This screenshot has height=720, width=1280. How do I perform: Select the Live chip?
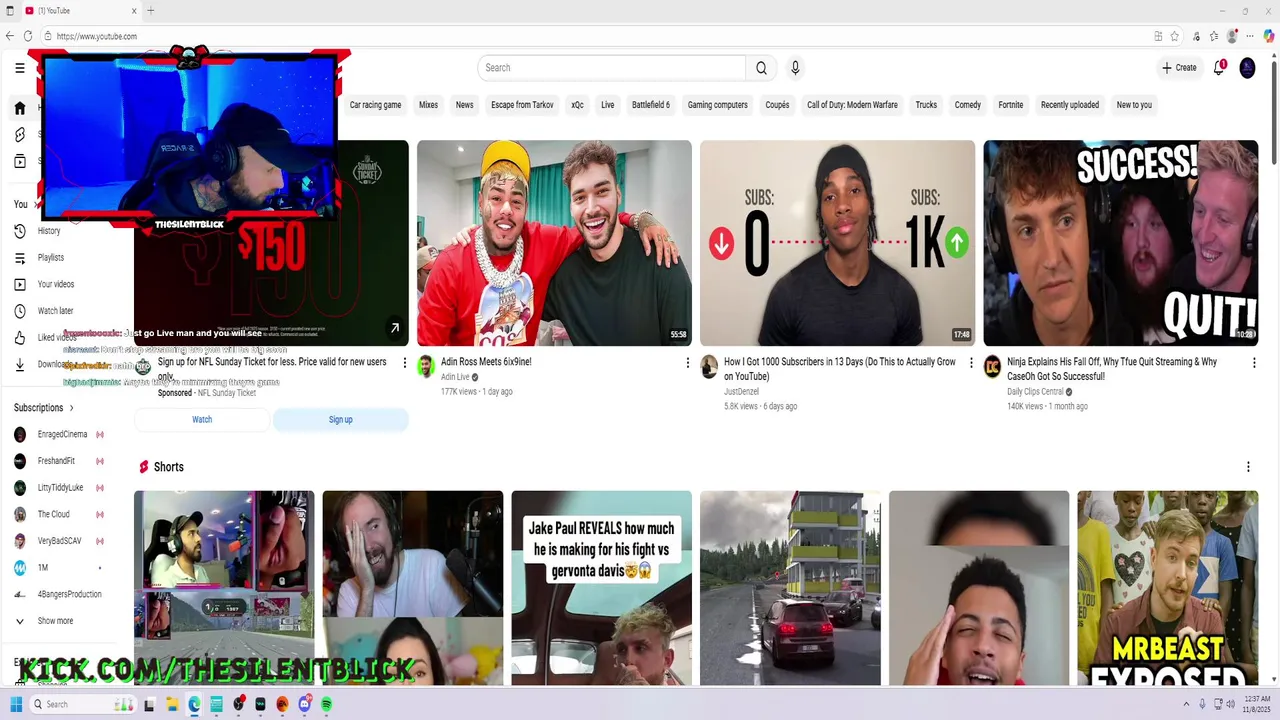[x=607, y=105]
